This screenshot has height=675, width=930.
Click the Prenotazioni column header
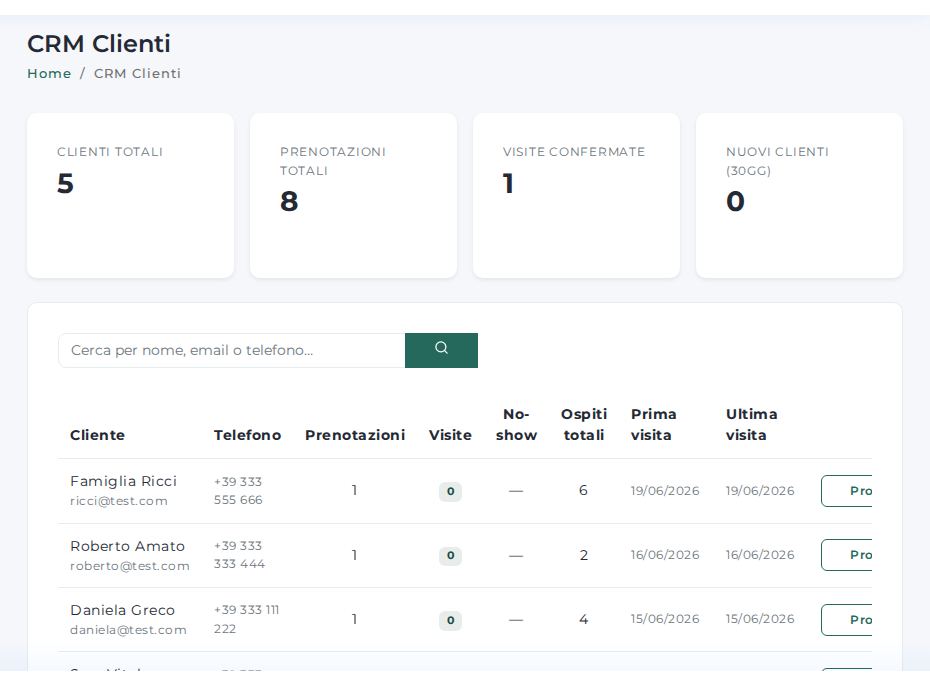[x=355, y=435]
